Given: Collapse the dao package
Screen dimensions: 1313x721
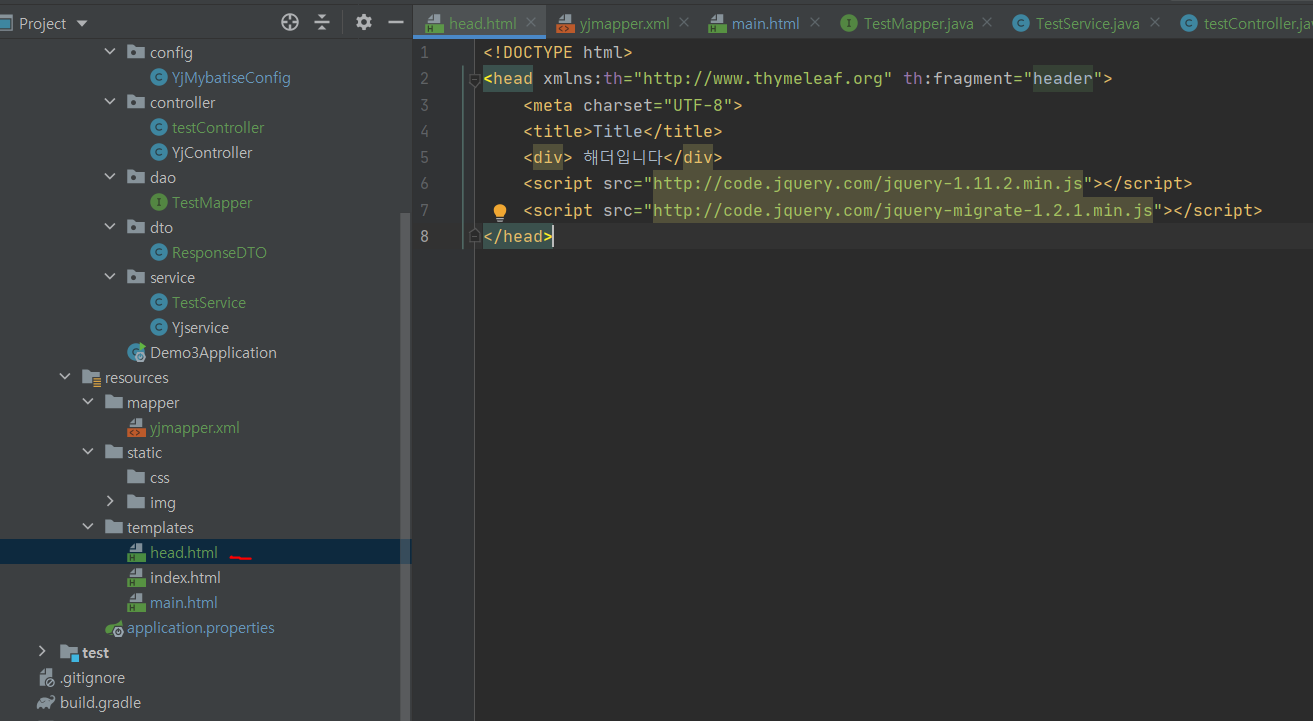Looking at the screenshot, I should pos(110,177).
